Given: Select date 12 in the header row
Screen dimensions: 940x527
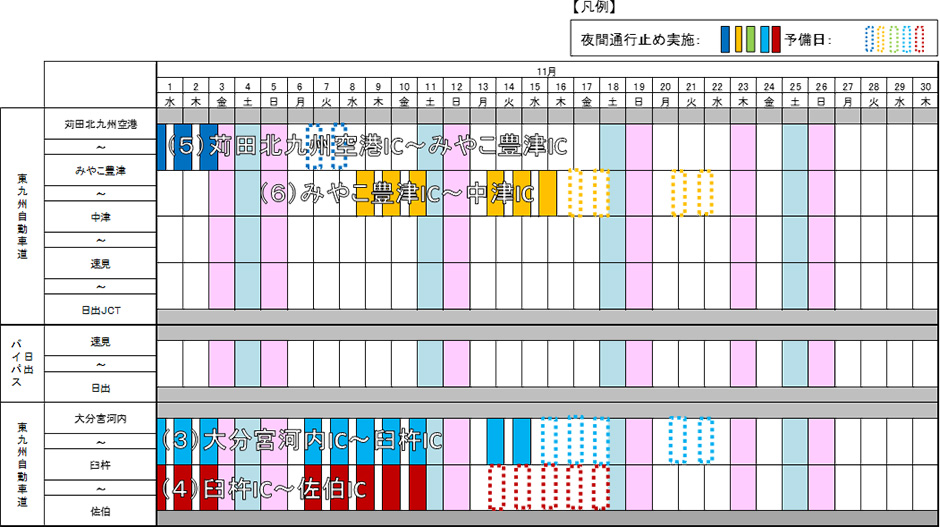Looking at the screenshot, I should 457,87.
